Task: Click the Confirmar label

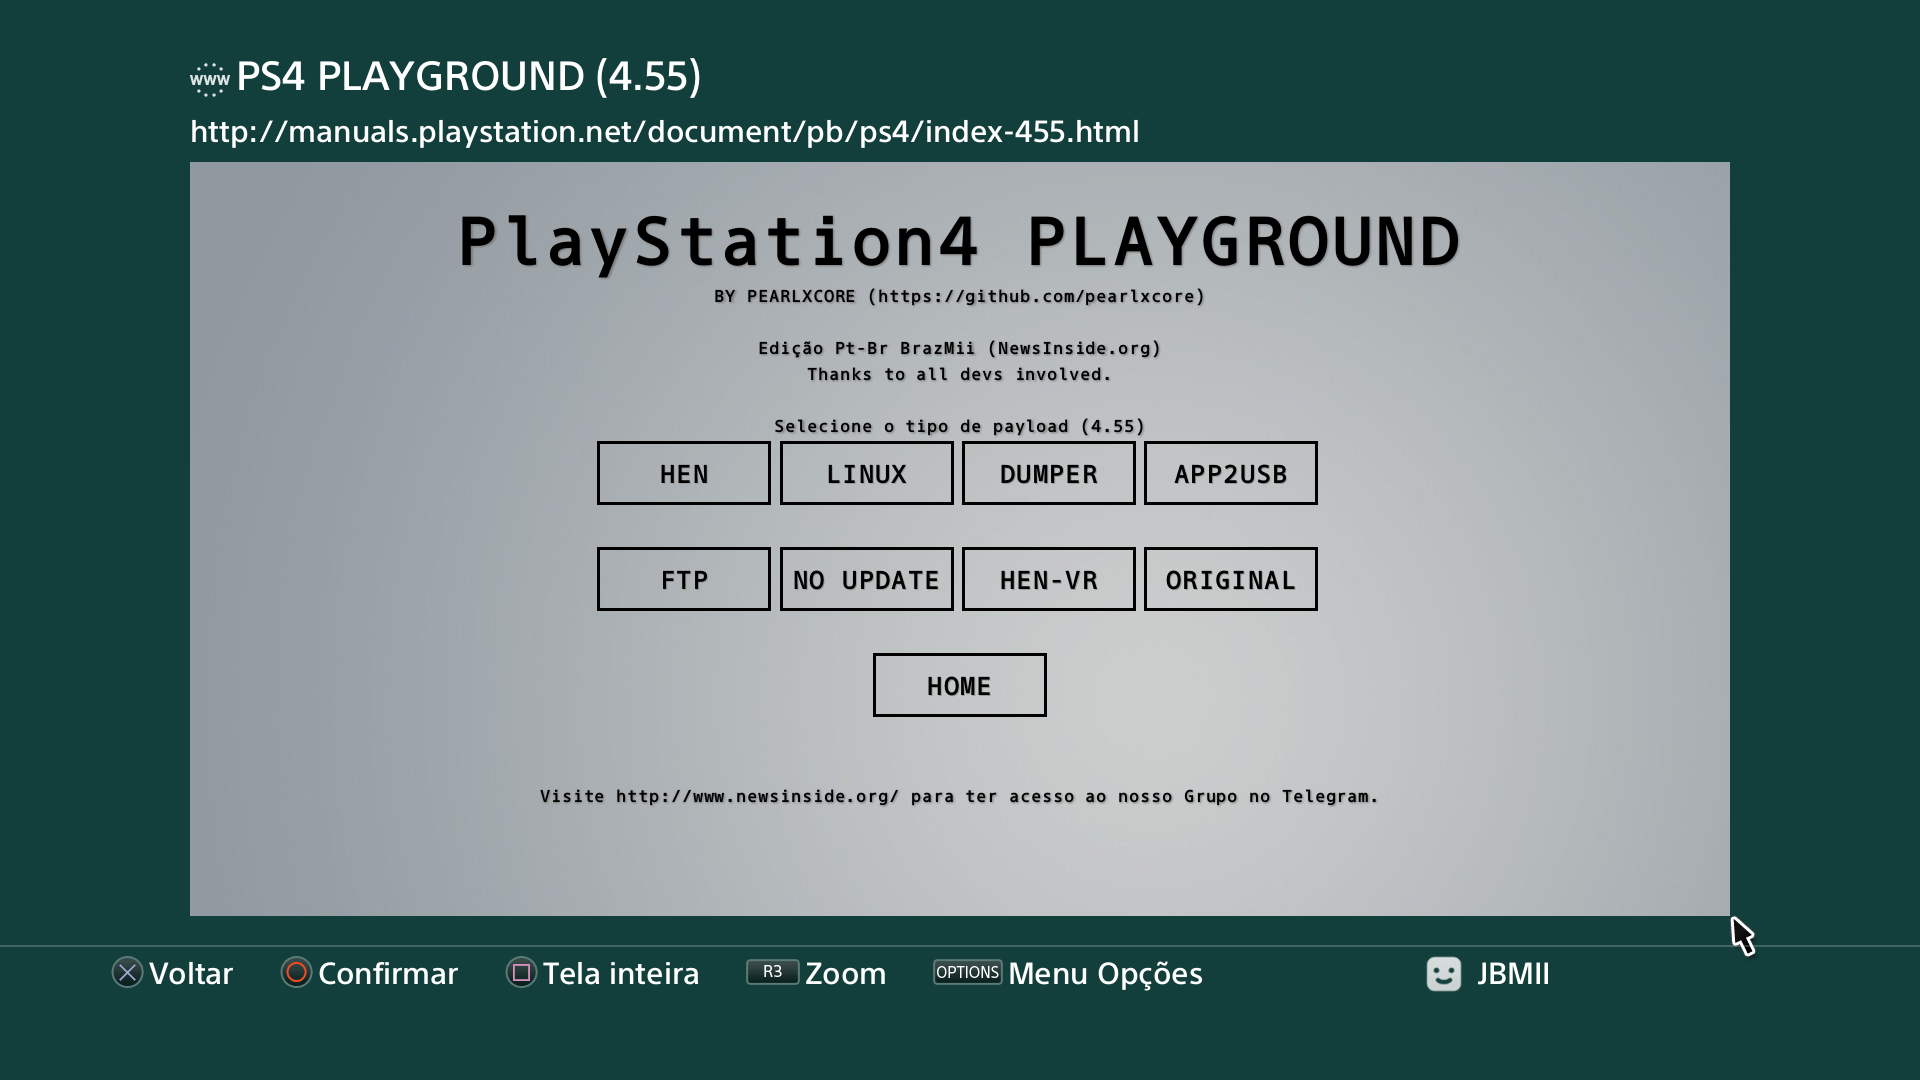Action: (388, 974)
